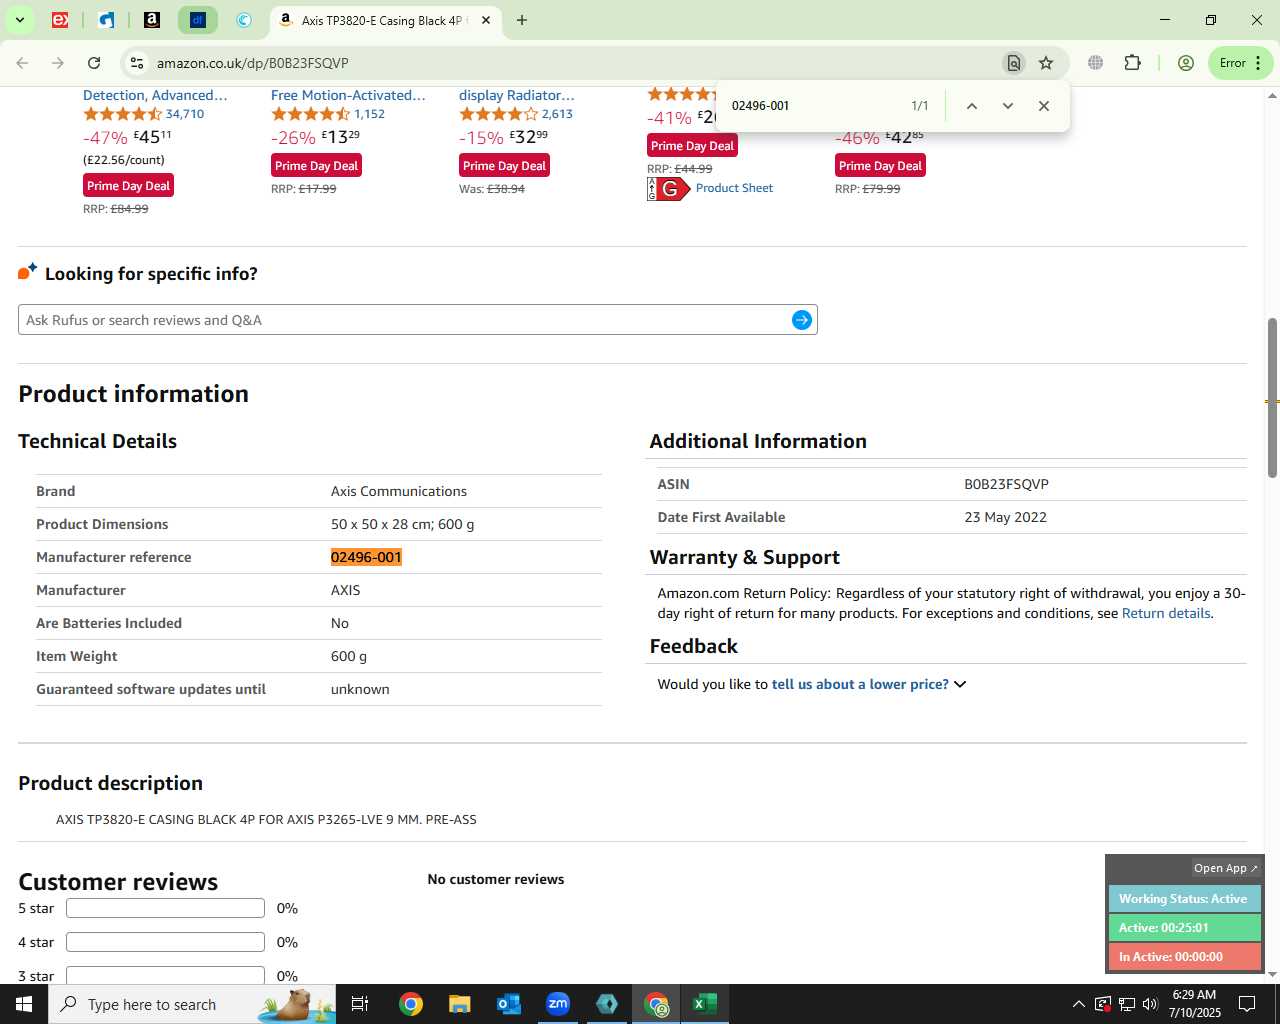The height and width of the screenshot is (1024, 1280).
Task: Open the network icon in tray
Action: pos(1126,1004)
